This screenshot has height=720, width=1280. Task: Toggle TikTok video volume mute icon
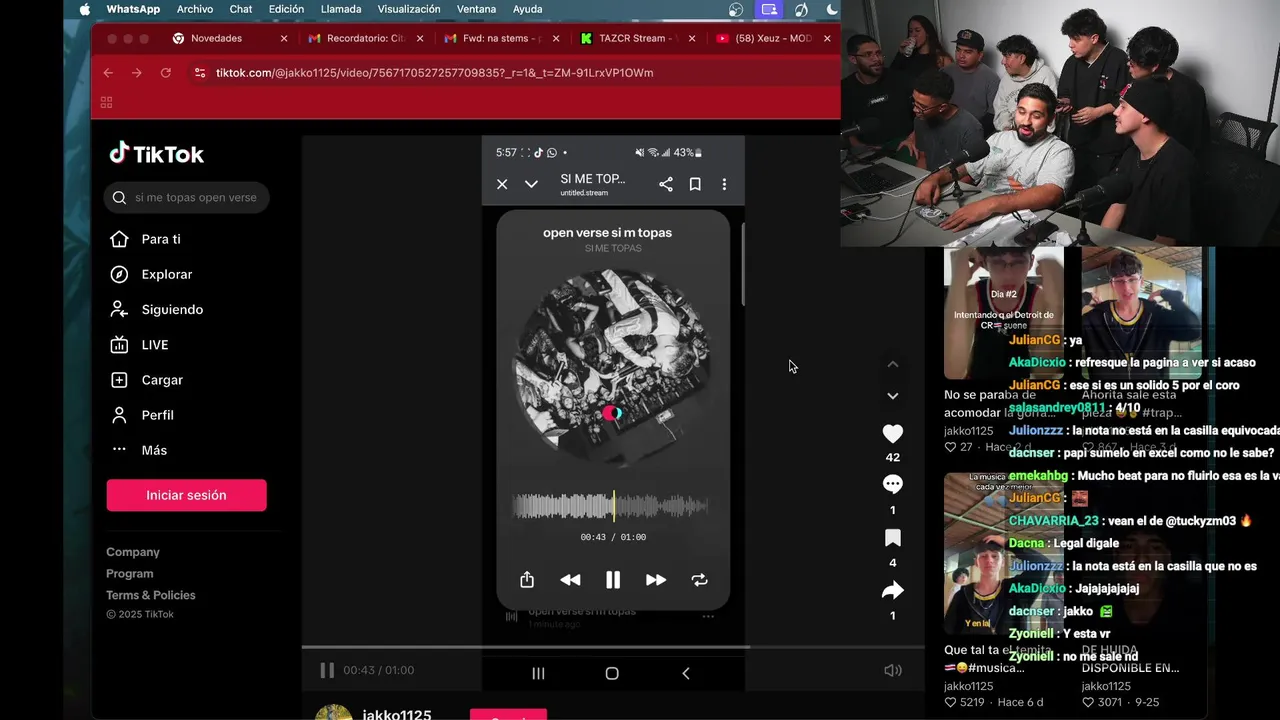click(x=893, y=670)
